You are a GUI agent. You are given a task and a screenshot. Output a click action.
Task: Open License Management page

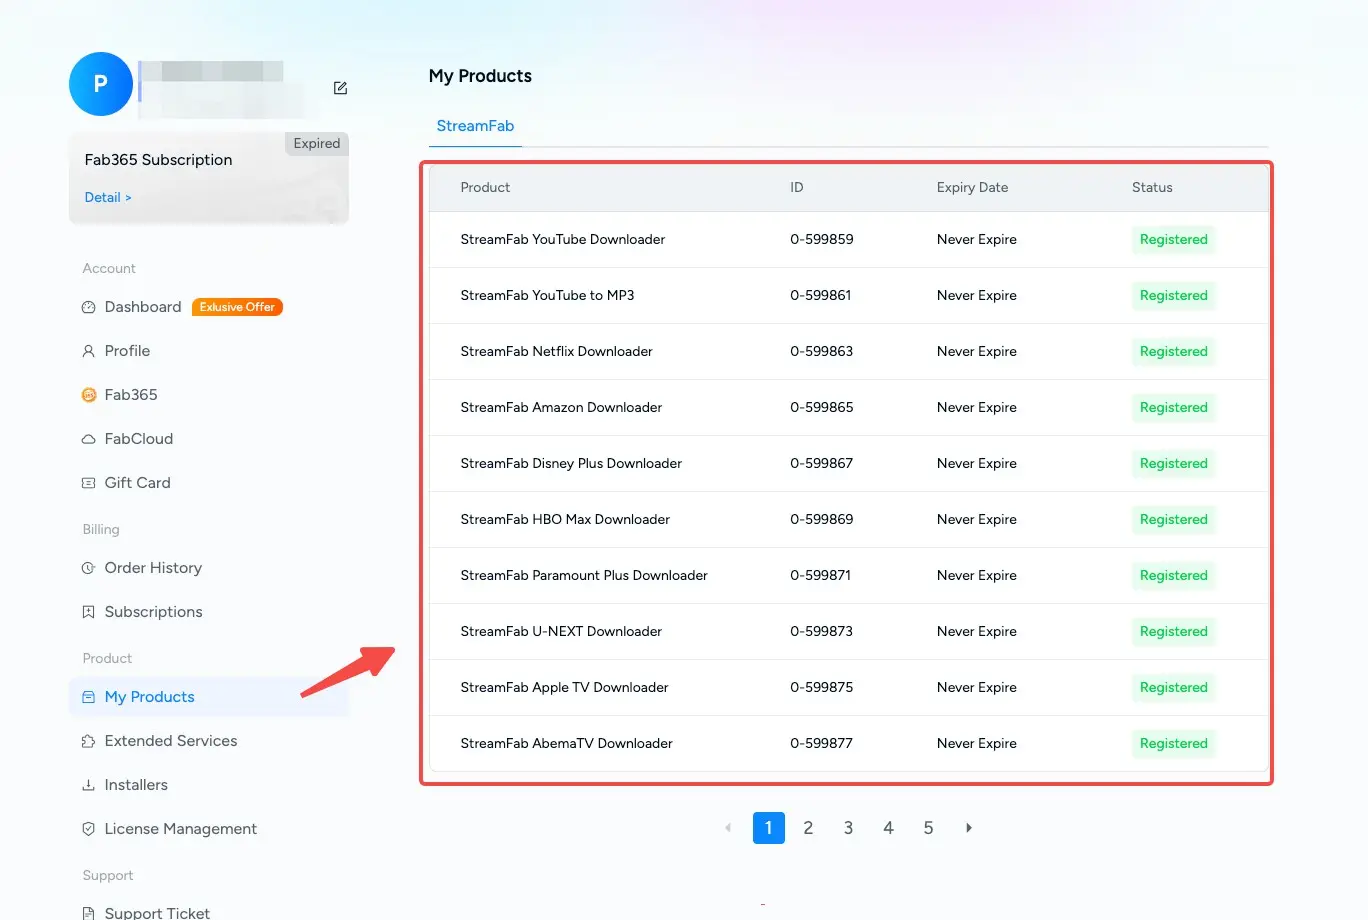coord(181,829)
